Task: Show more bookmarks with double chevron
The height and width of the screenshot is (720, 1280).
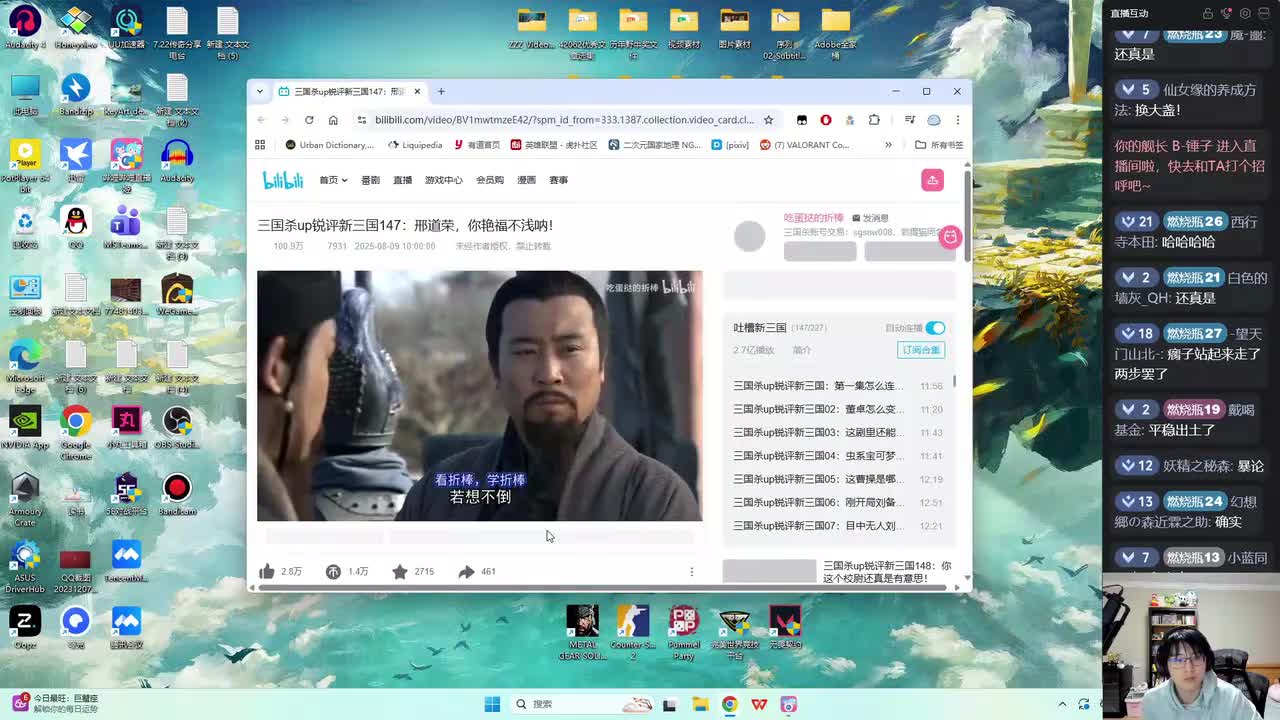Action: pos(888,145)
